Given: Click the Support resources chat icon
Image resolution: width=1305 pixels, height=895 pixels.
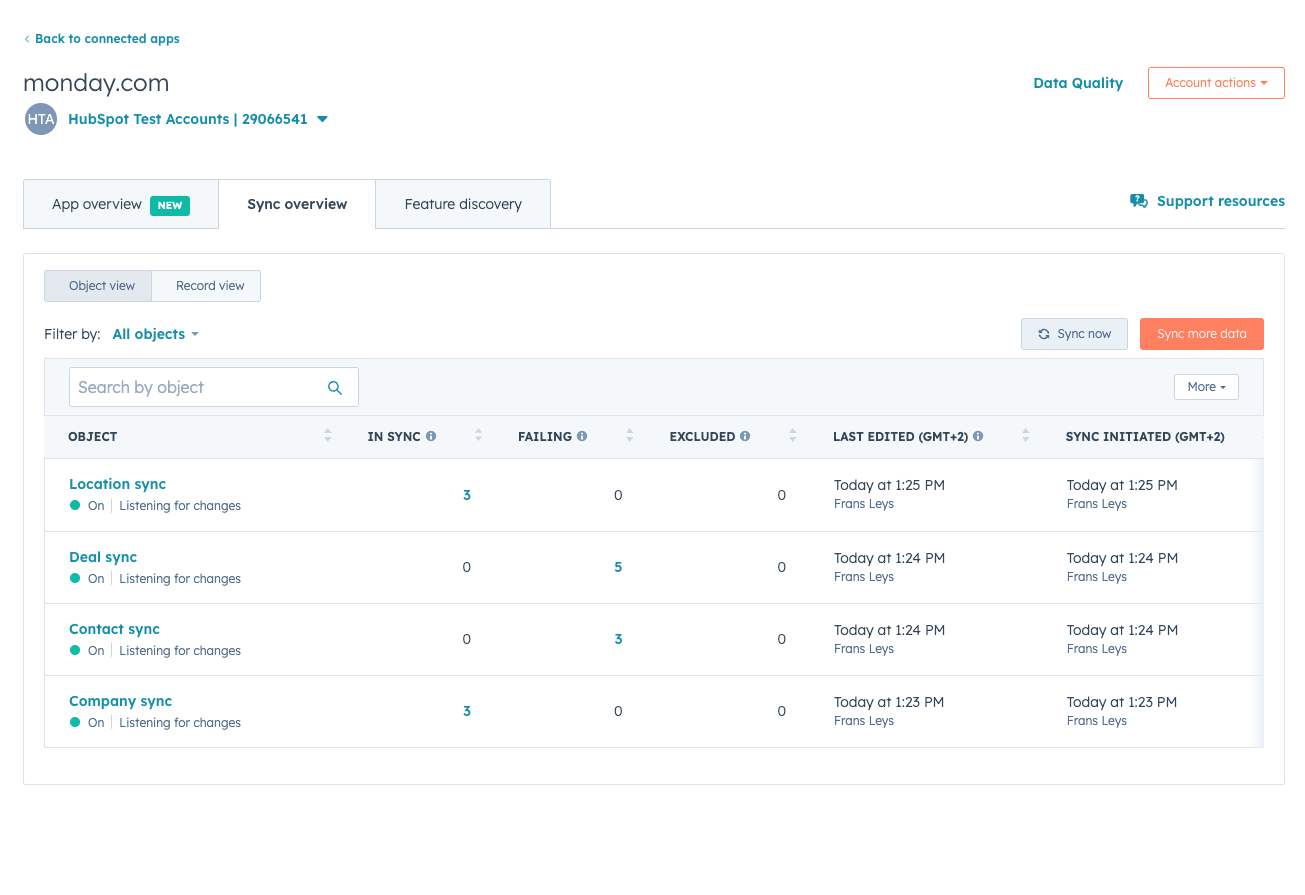Looking at the screenshot, I should [1139, 201].
